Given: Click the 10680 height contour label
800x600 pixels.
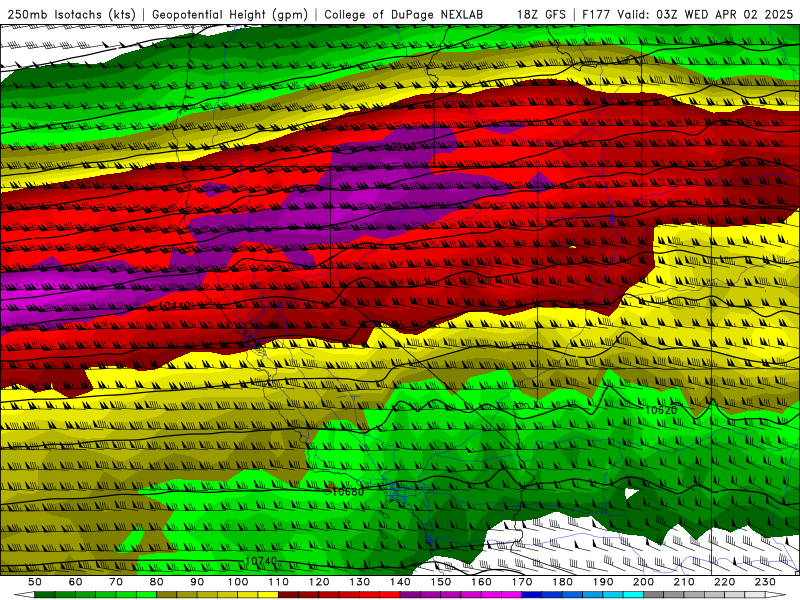Looking at the screenshot, I should pyautogui.click(x=347, y=492).
